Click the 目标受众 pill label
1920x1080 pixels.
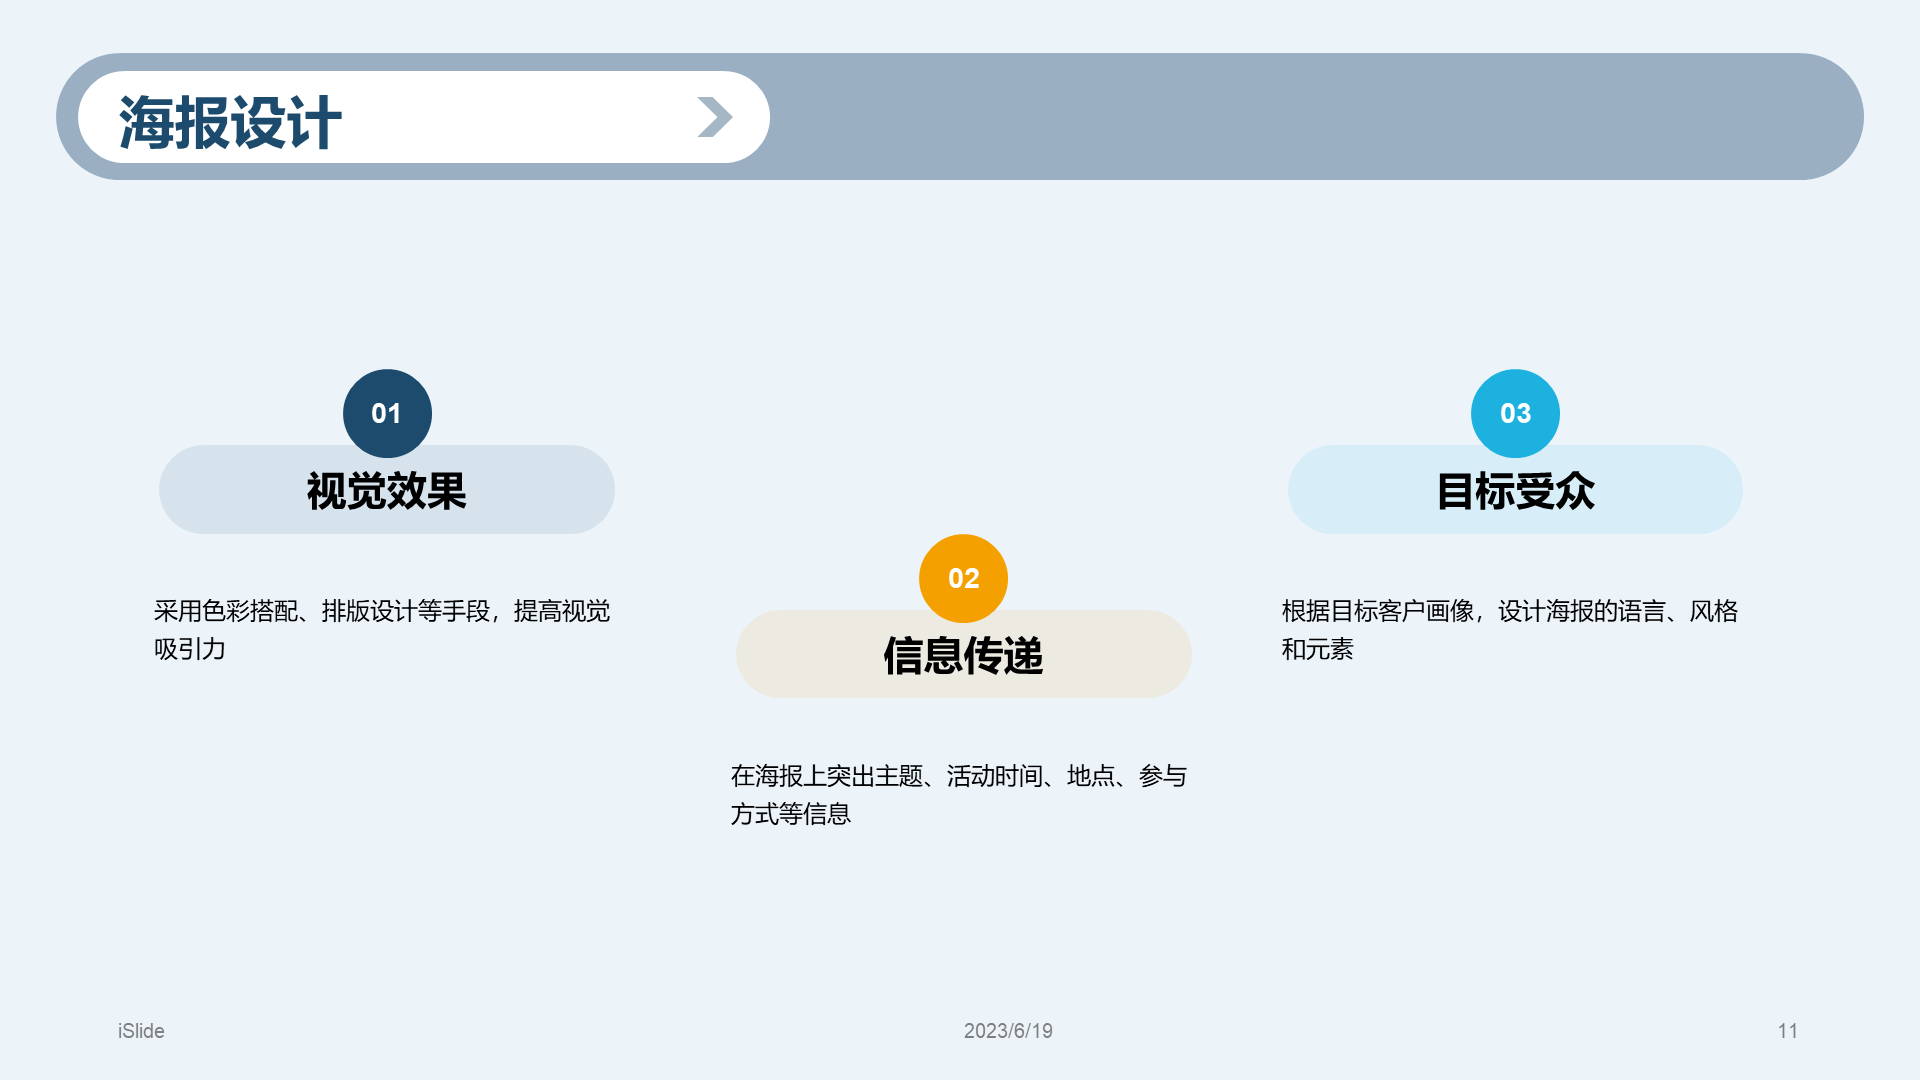pos(1515,491)
